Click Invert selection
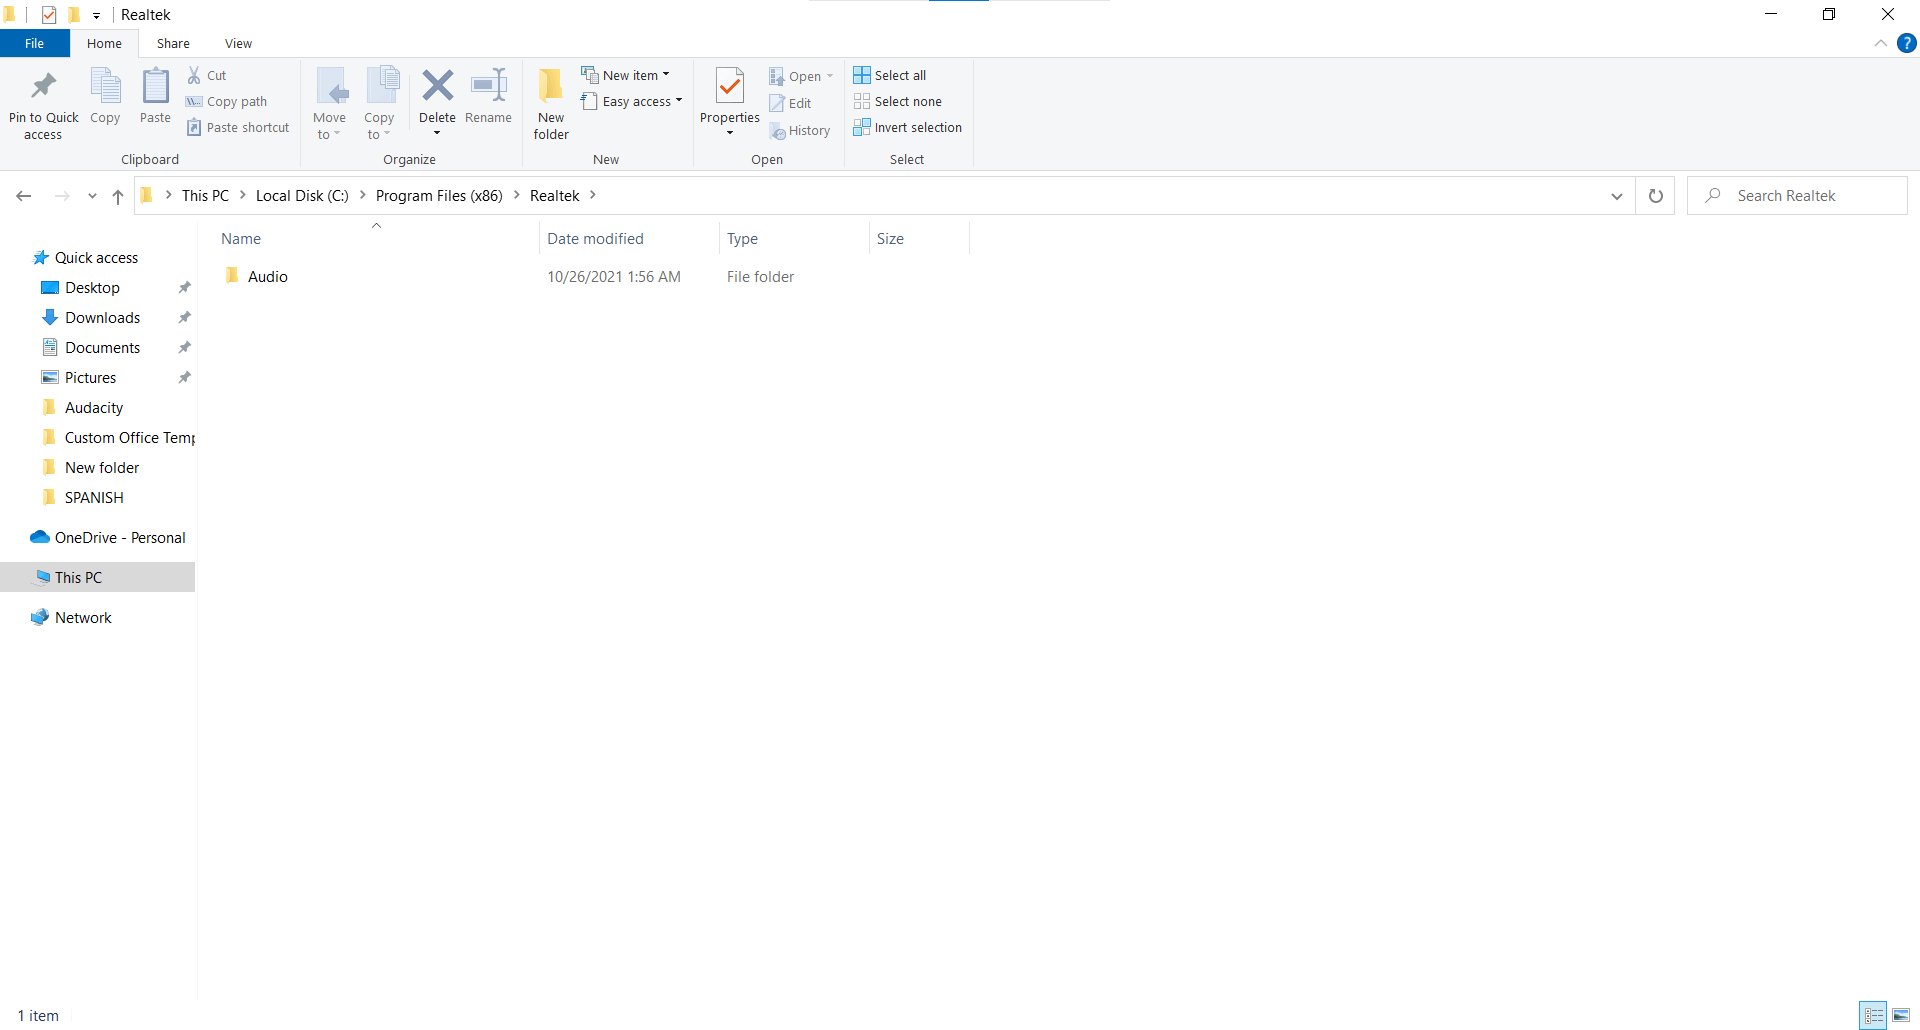 pyautogui.click(x=908, y=128)
